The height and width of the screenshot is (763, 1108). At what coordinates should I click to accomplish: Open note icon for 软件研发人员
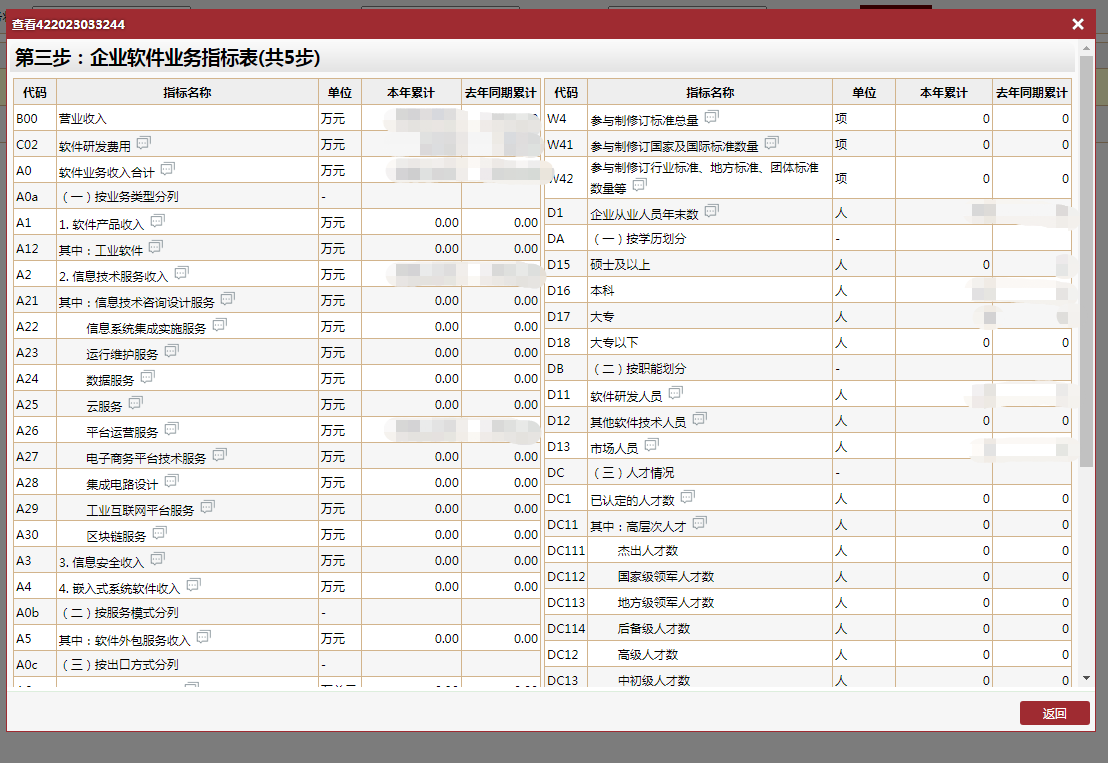pyautogui.click(x=675, y=393)
